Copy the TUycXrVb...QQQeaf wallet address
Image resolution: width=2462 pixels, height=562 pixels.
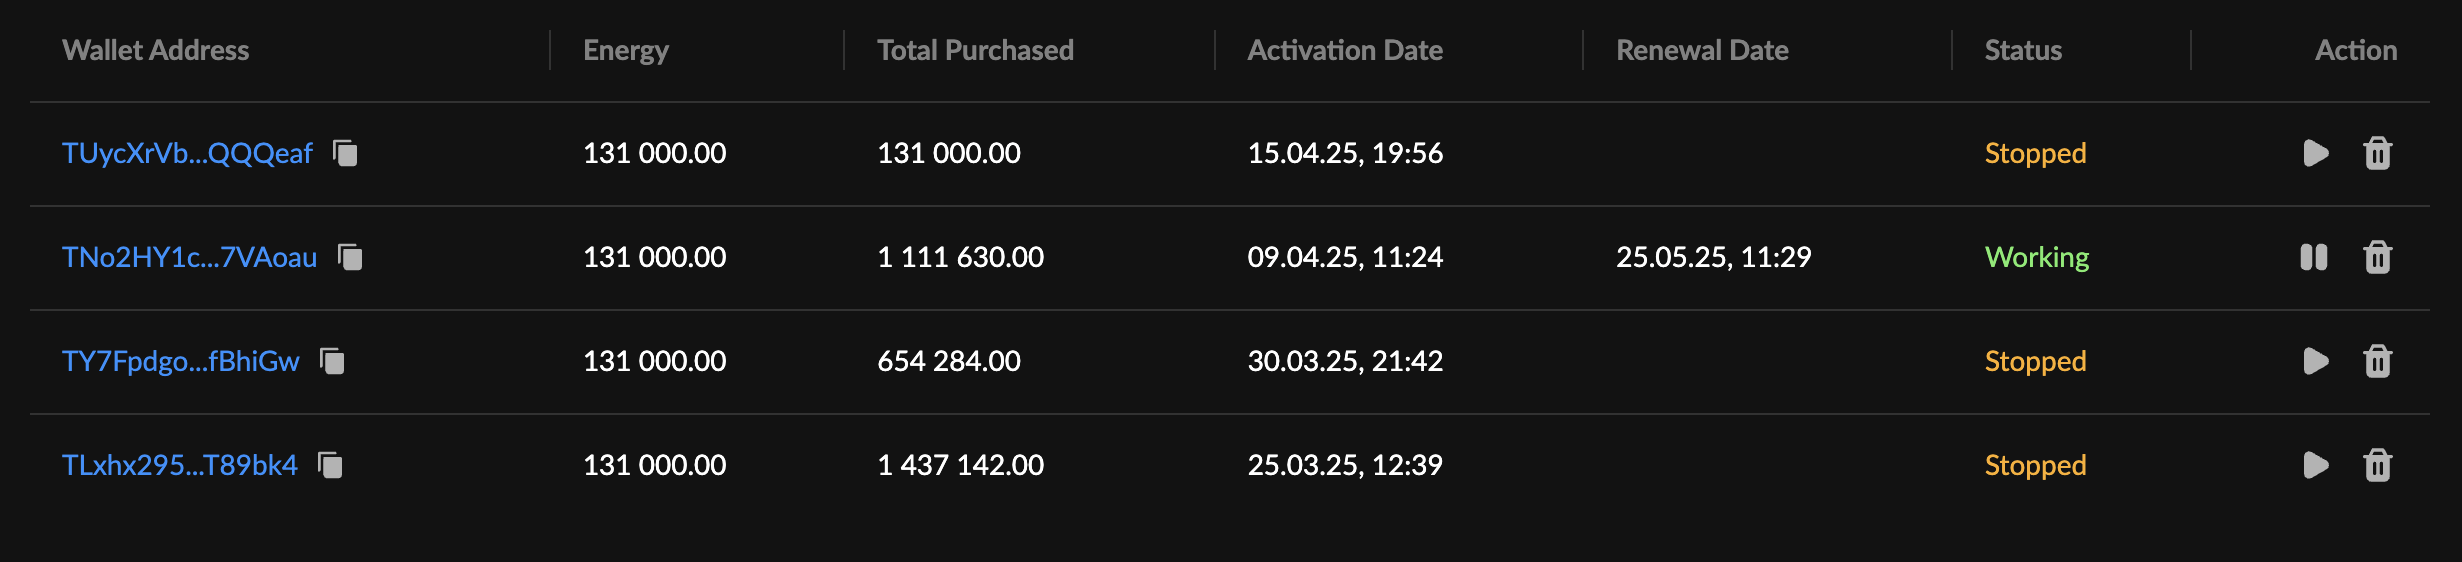pos(345,153)
